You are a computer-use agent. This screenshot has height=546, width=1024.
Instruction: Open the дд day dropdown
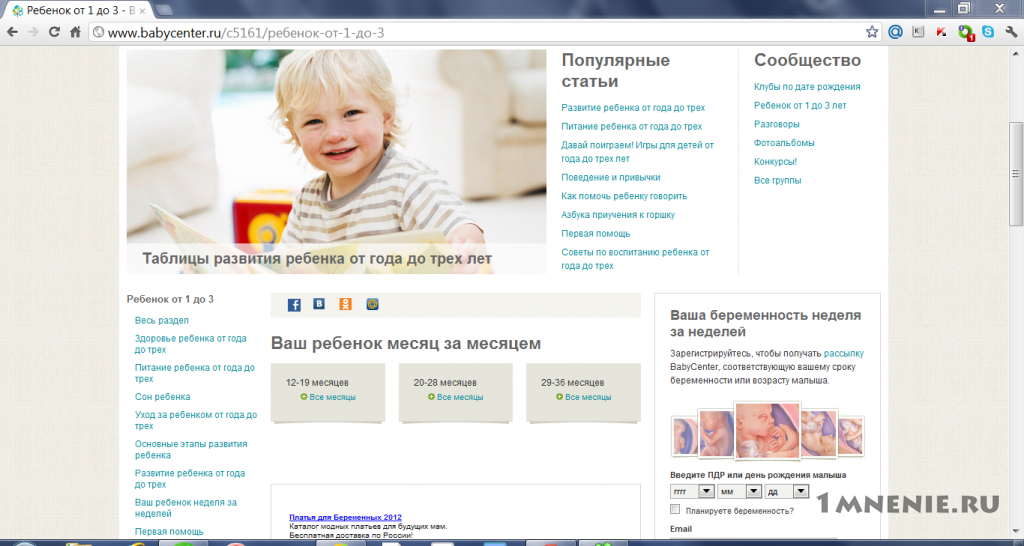click(786, 492)
